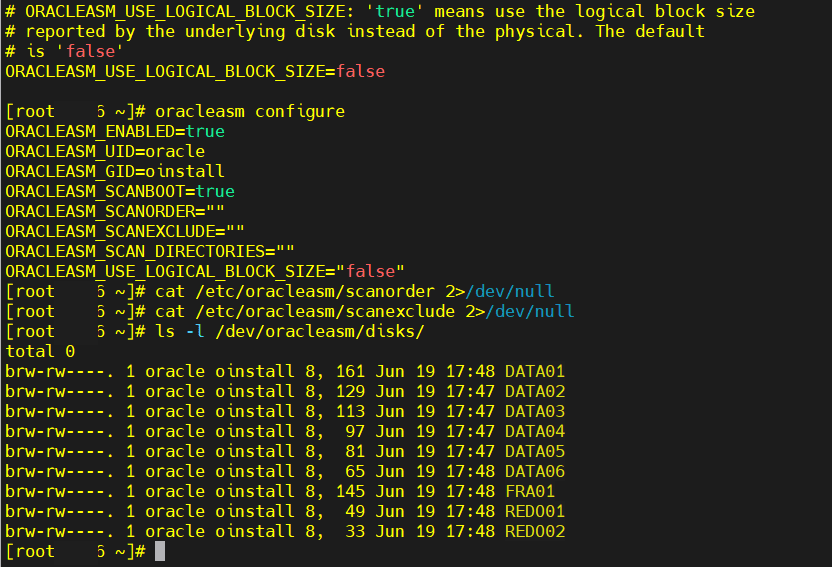Click the ORACLEASM_SCANORDER="" line
Viewport: 832px width, 567px height.
115,212
